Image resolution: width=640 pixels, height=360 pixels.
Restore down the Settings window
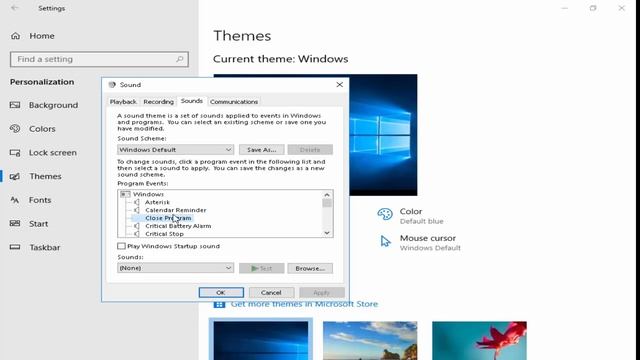(x=593, y=8)
